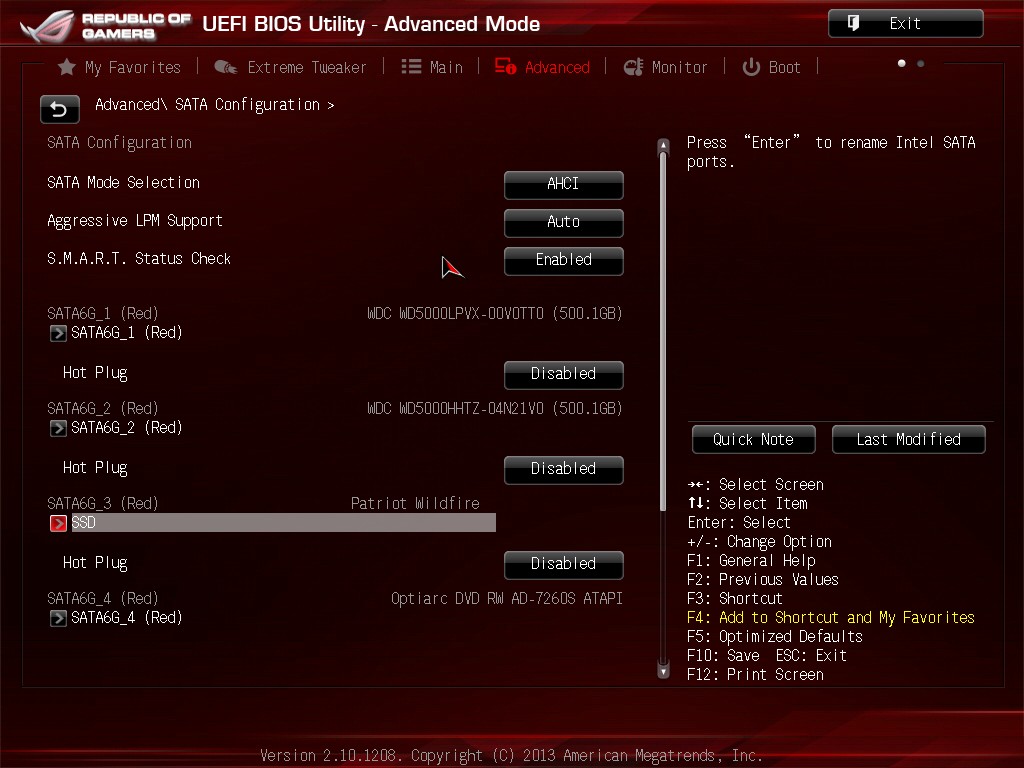This screenshot has width=1024, height=768.
Task: Change Hot Plug setting under SATA6G_2
Action: 564,470
